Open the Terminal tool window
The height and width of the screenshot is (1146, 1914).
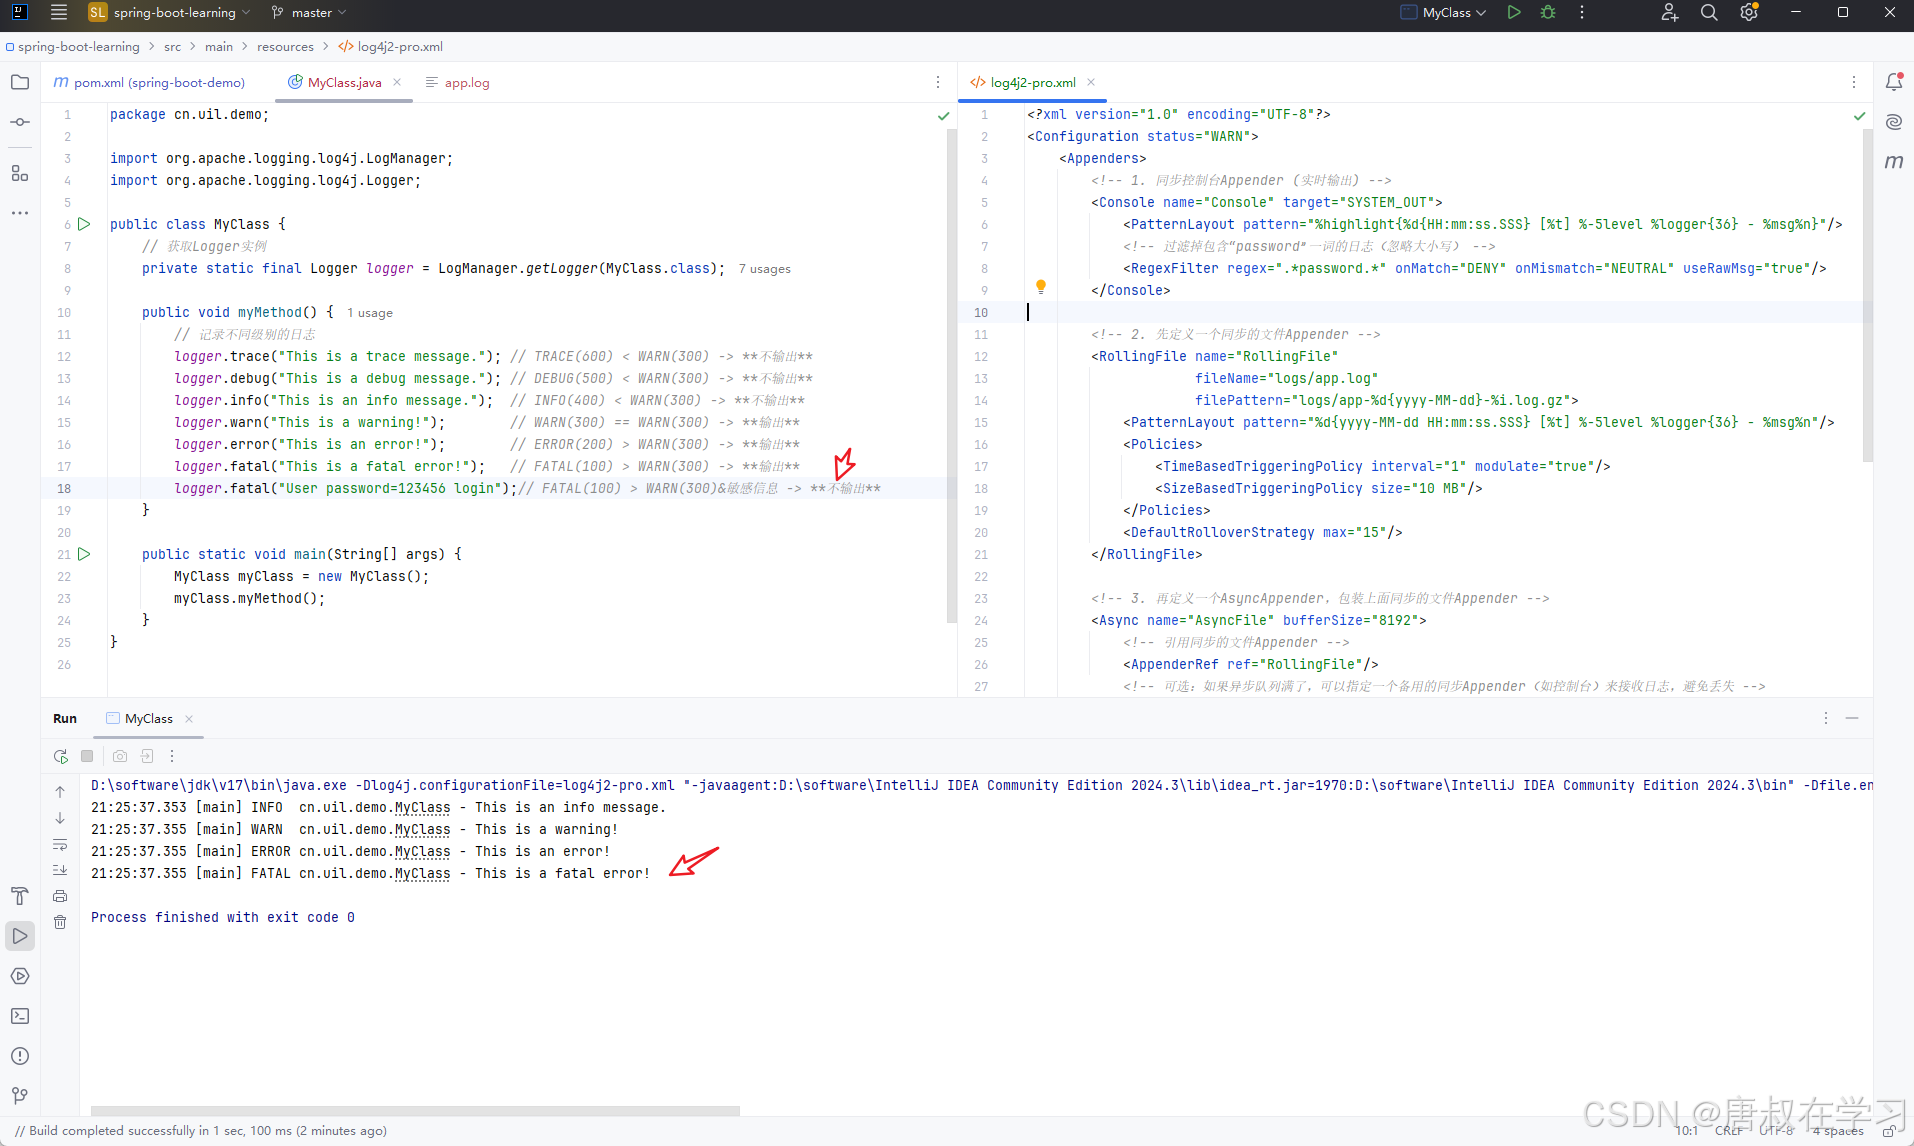tap(20, 1016)
